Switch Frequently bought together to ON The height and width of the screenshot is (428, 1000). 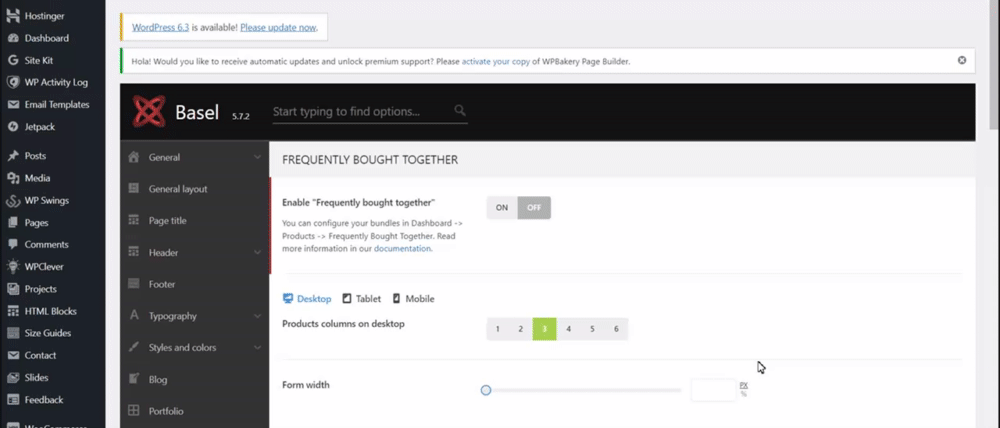[502, 208]
